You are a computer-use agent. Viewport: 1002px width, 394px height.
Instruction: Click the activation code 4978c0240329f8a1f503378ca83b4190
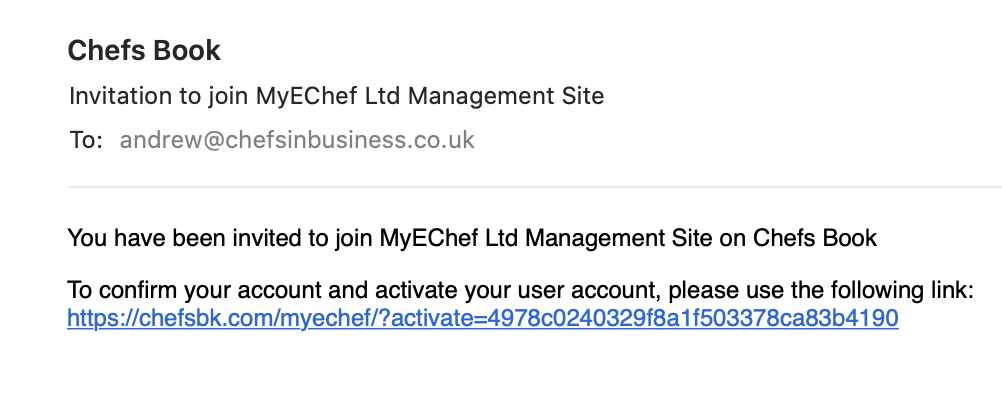click(693, 318)
